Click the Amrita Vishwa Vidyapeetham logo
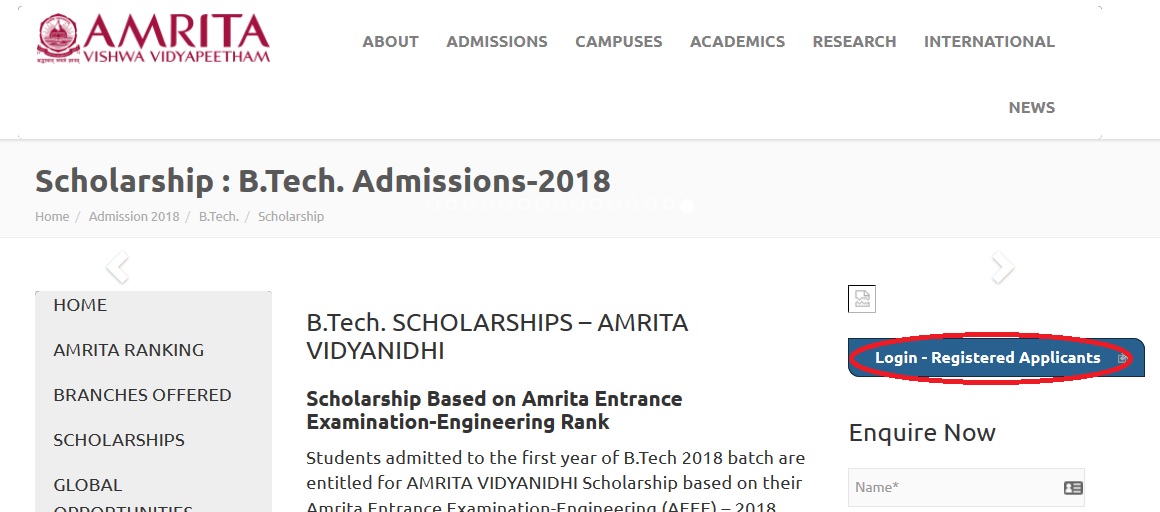The image size is (1160, 512). point(153,38)
